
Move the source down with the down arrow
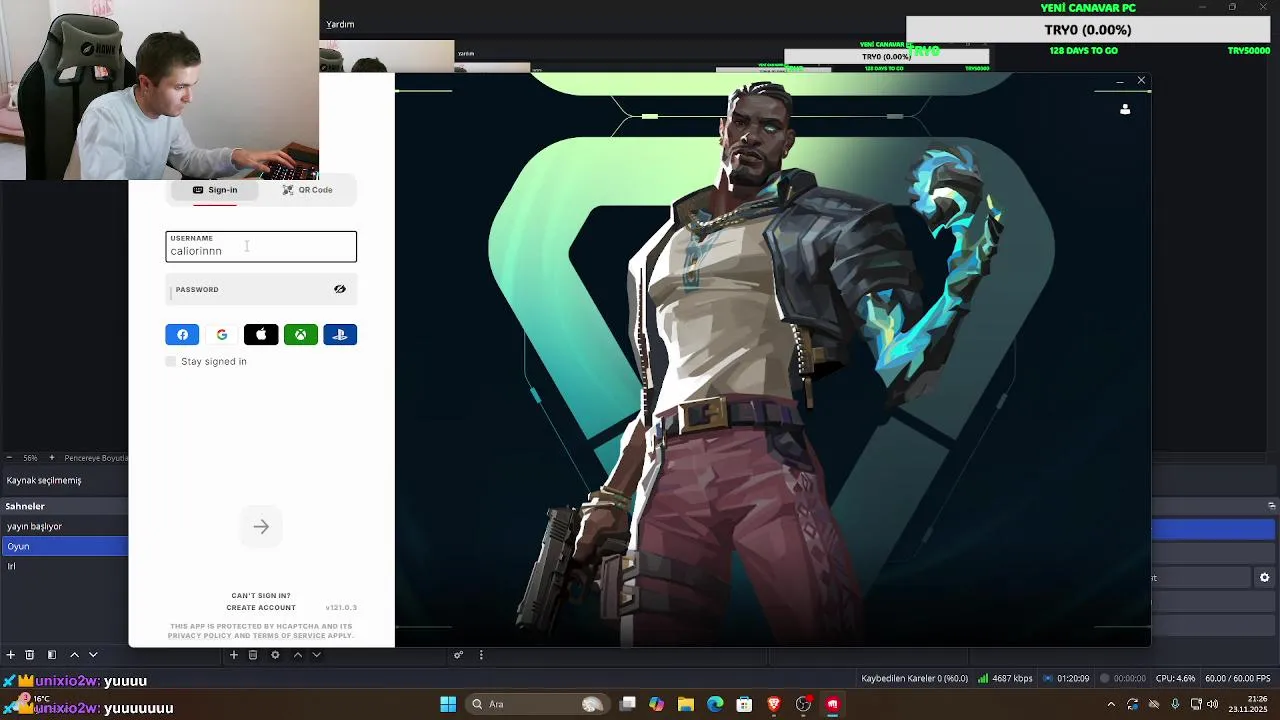[x=316, y=655]
